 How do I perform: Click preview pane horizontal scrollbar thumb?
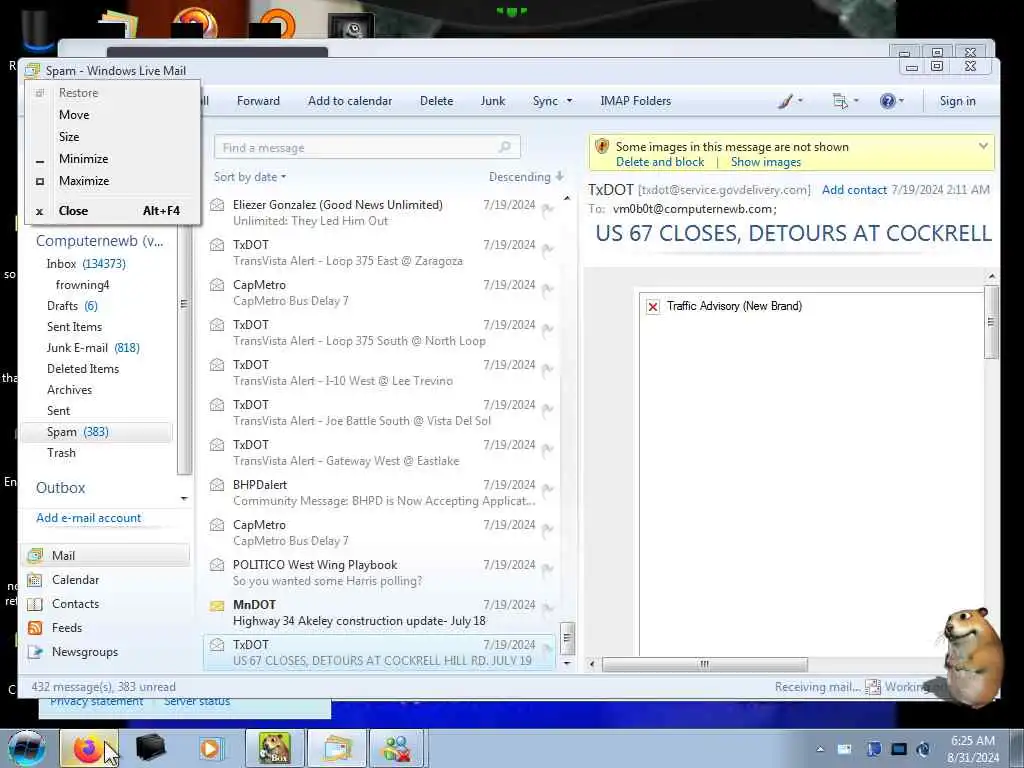point(705,664)
